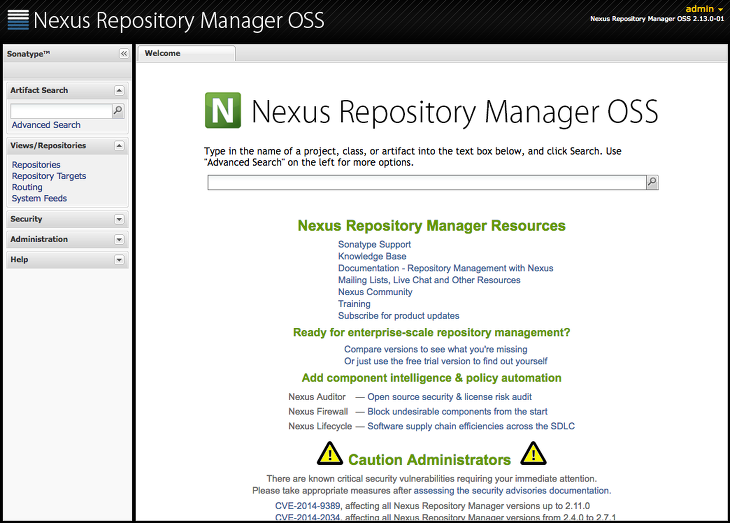730x523 pixels.
Task: Click the Administration panel header title
Action: [39, 239]
